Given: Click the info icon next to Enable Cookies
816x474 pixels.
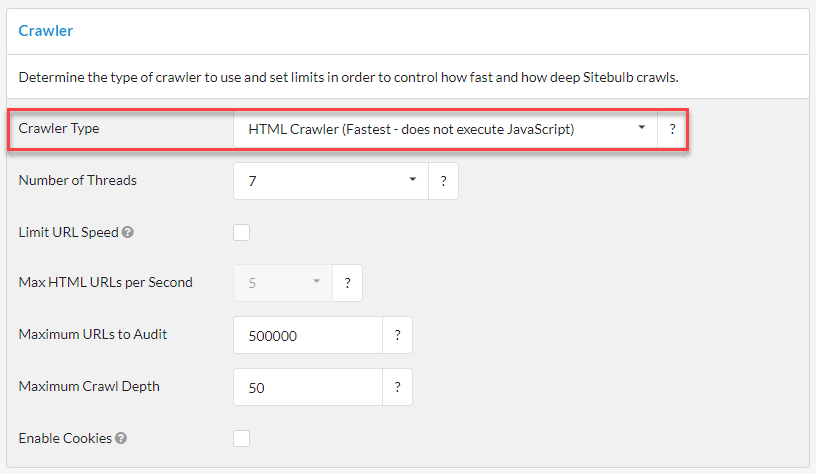Looking at the screenshot, I should (x=121, y=438).
